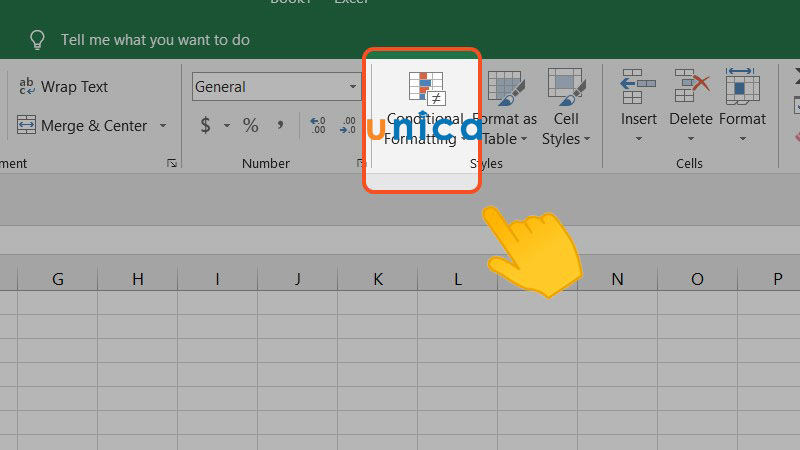Expand the Format dropdown arrow

click(743, 139)
